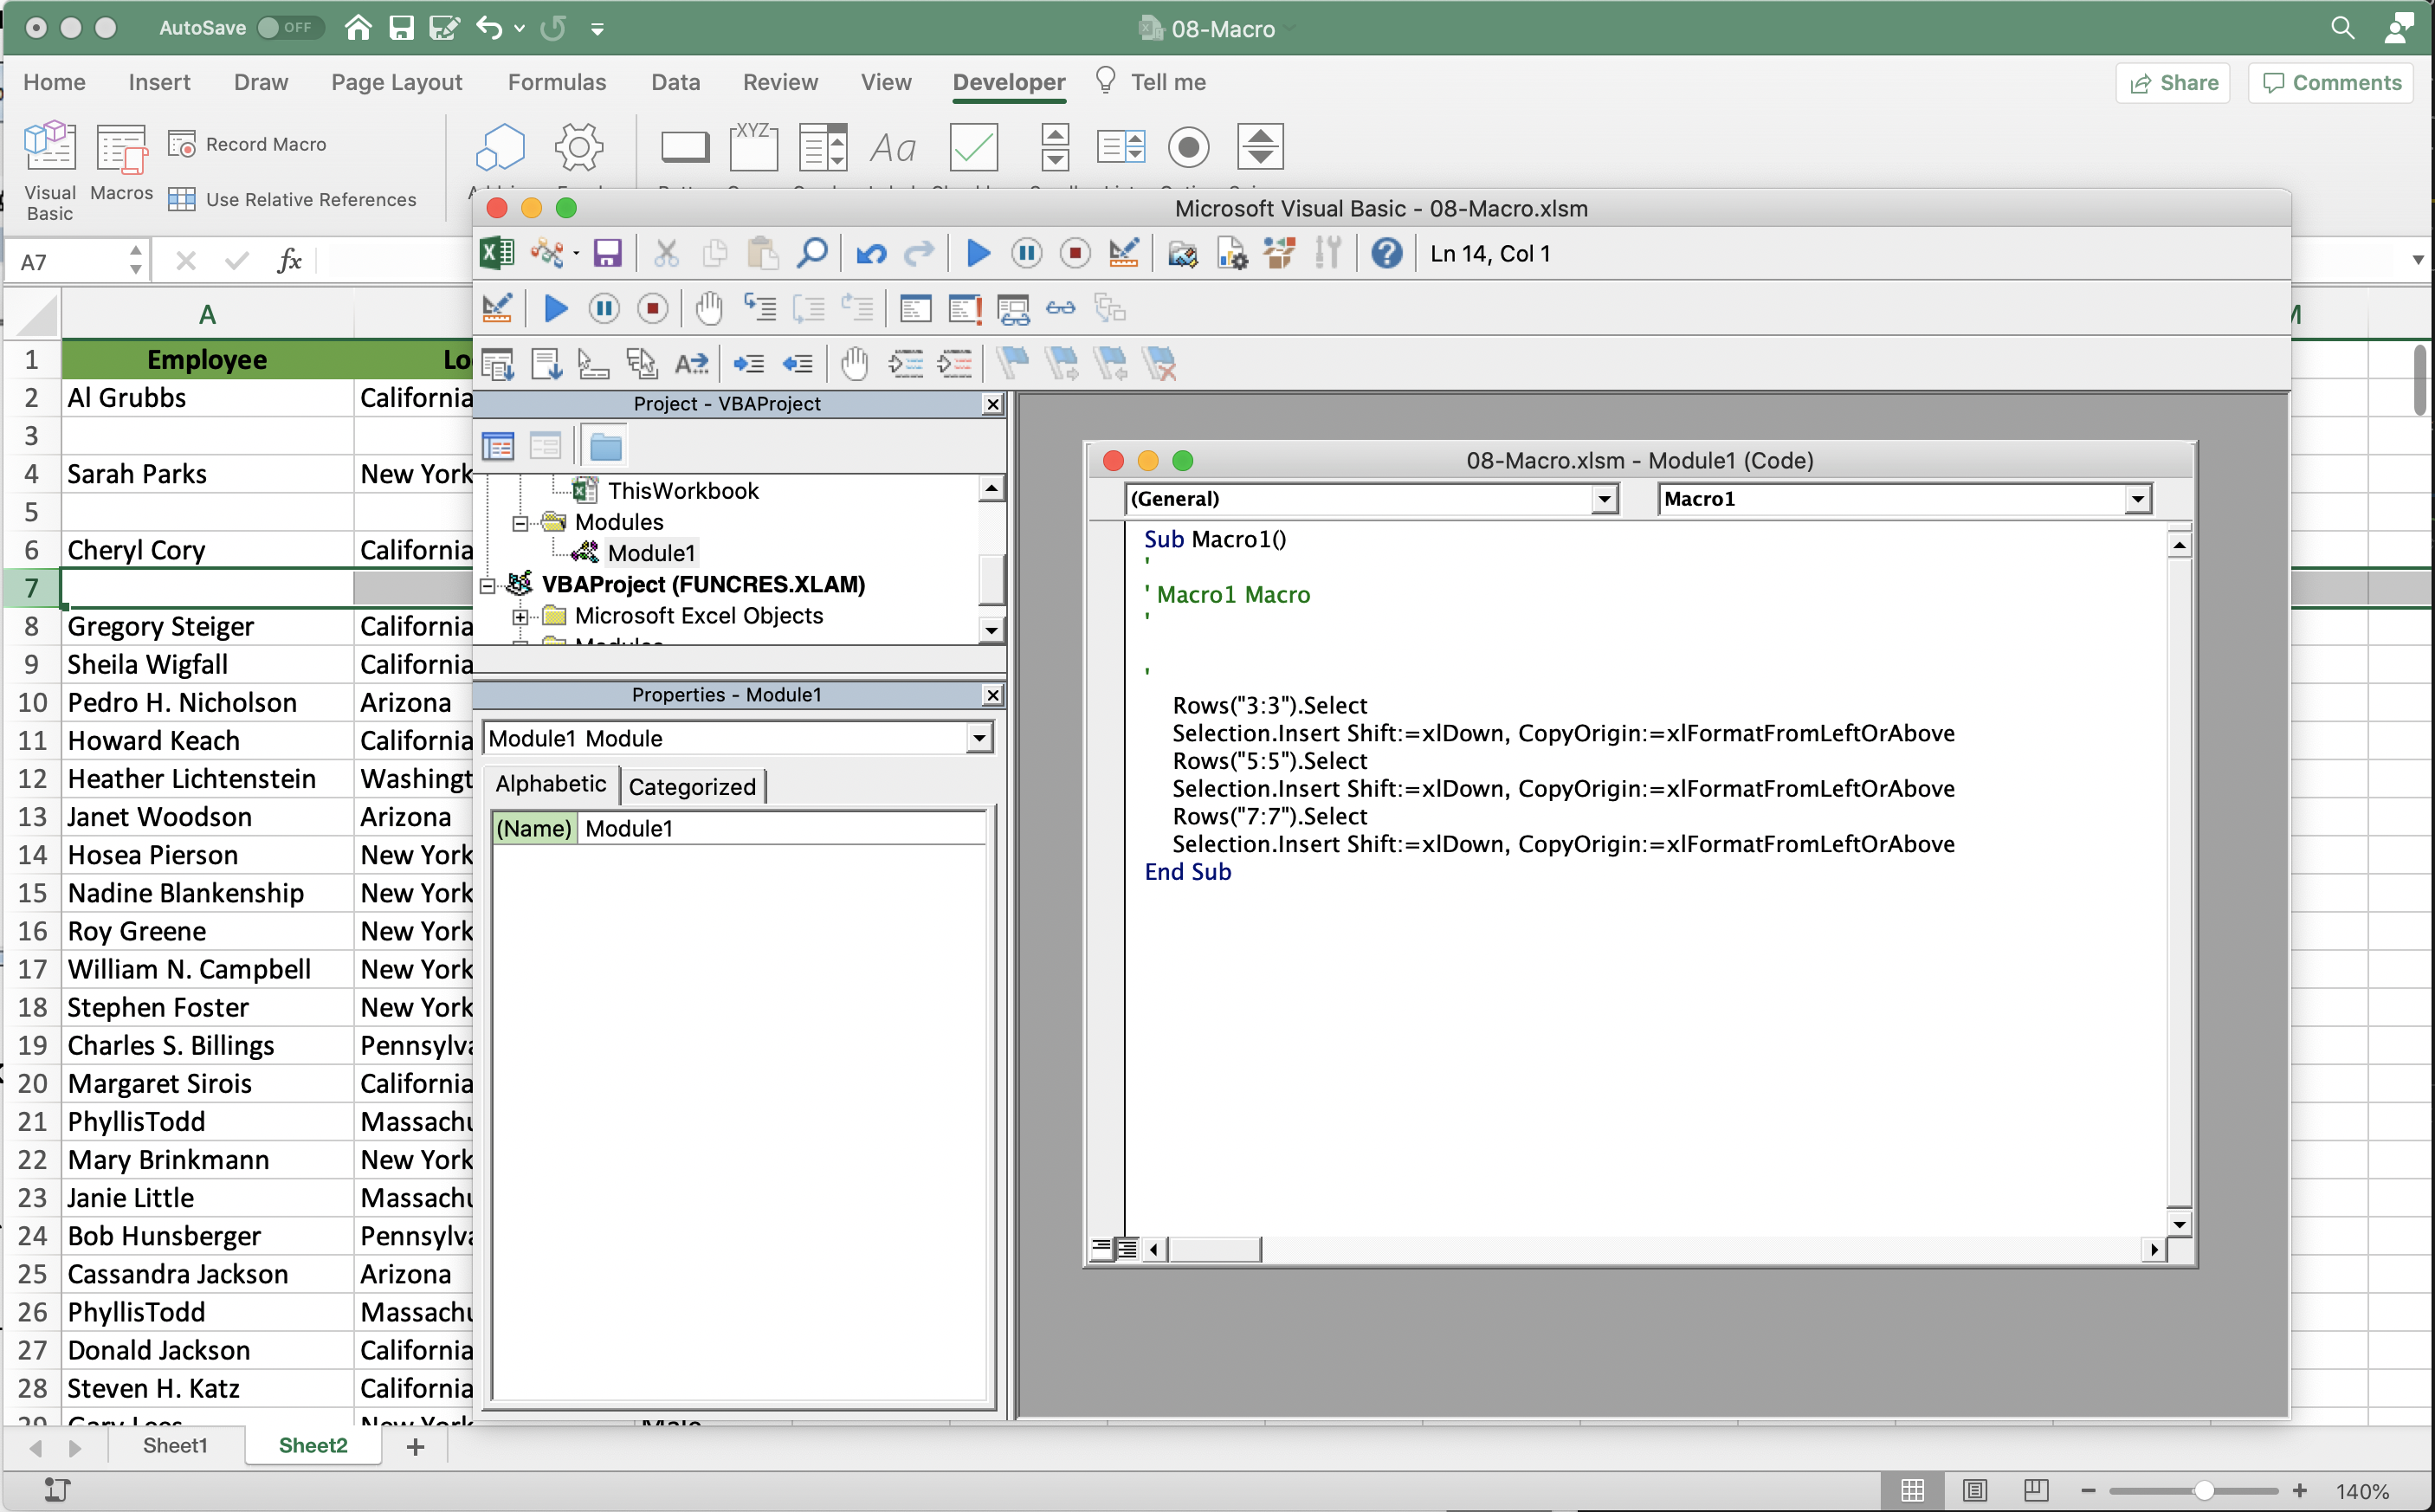2435x1512 pixels.
Task: Click the List Properties/Methods icon
Action: [497, 364]
